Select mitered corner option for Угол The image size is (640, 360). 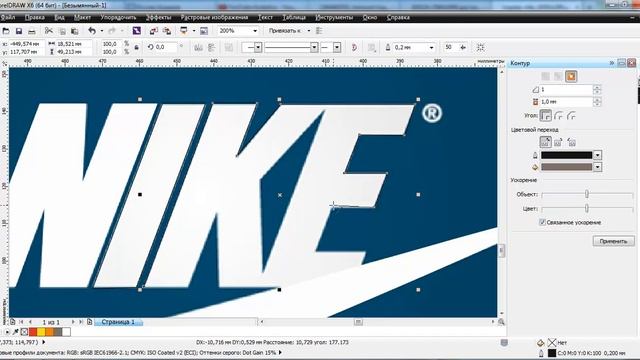[546, 116]
